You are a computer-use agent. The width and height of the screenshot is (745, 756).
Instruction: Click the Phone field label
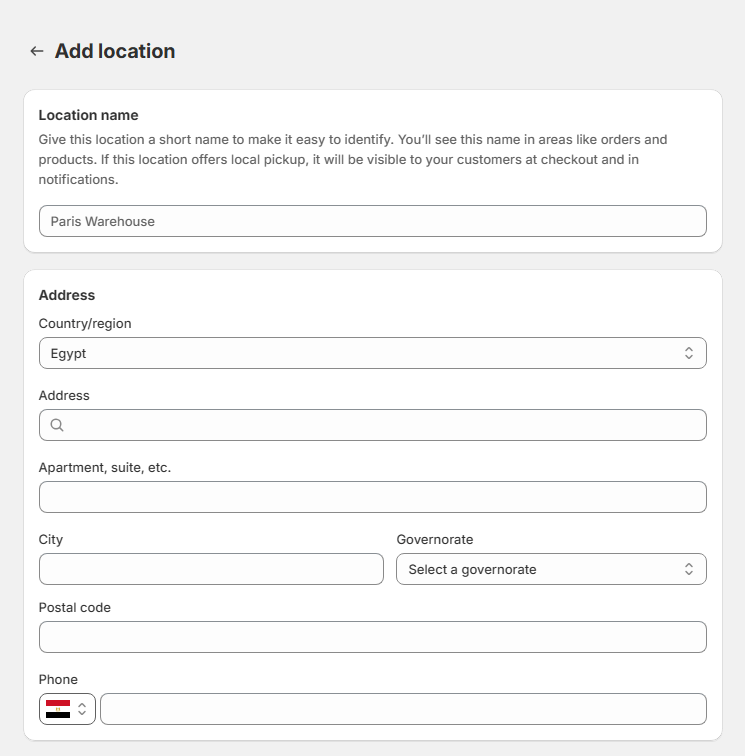58,679
